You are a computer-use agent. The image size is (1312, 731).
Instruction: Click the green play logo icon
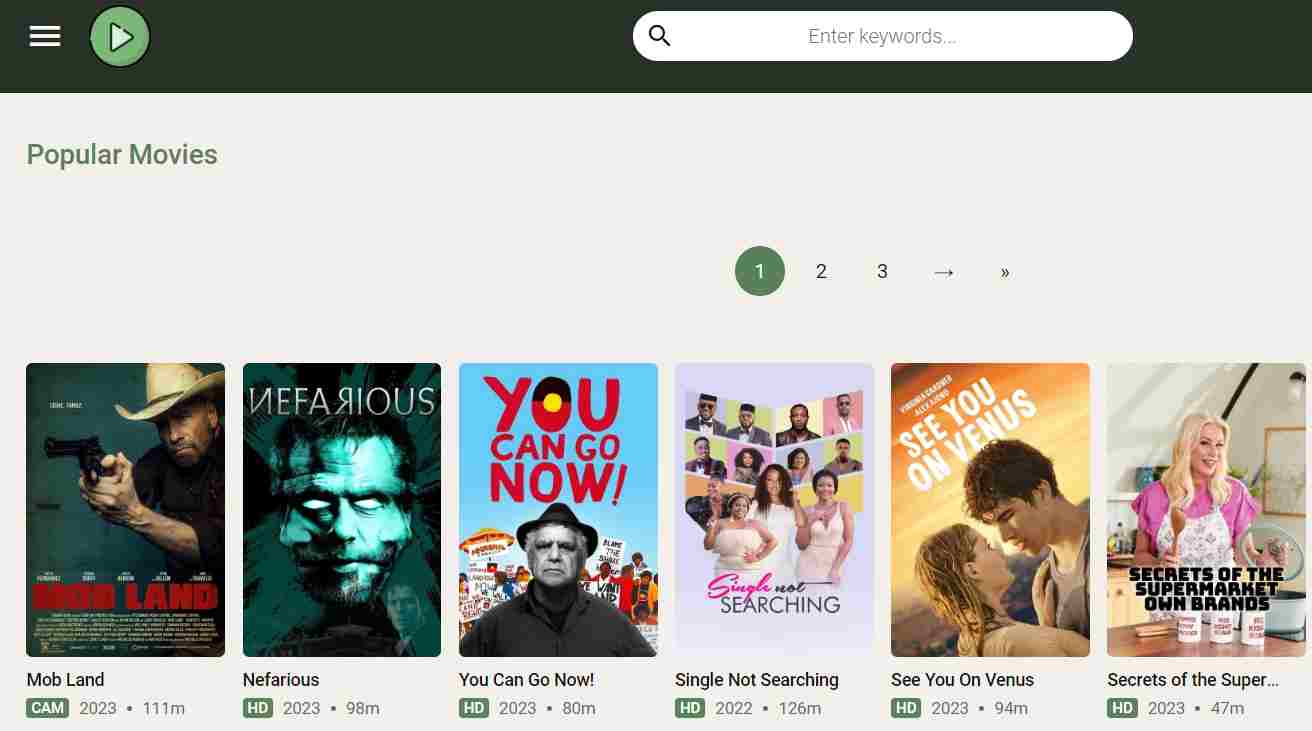pos(120,37)
